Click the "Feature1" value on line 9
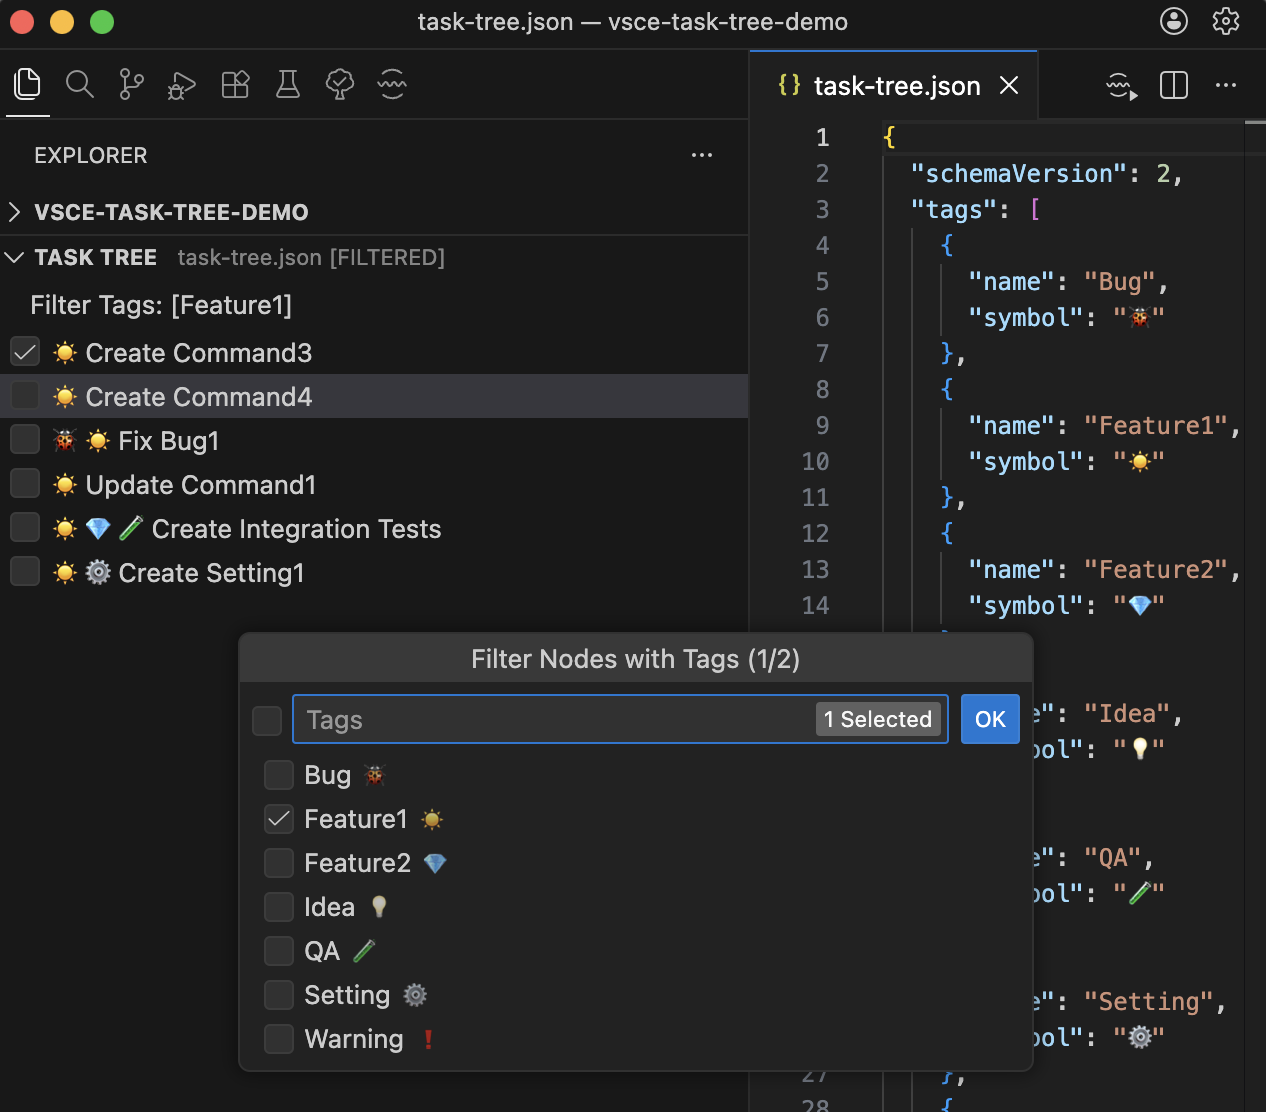 1156,425
